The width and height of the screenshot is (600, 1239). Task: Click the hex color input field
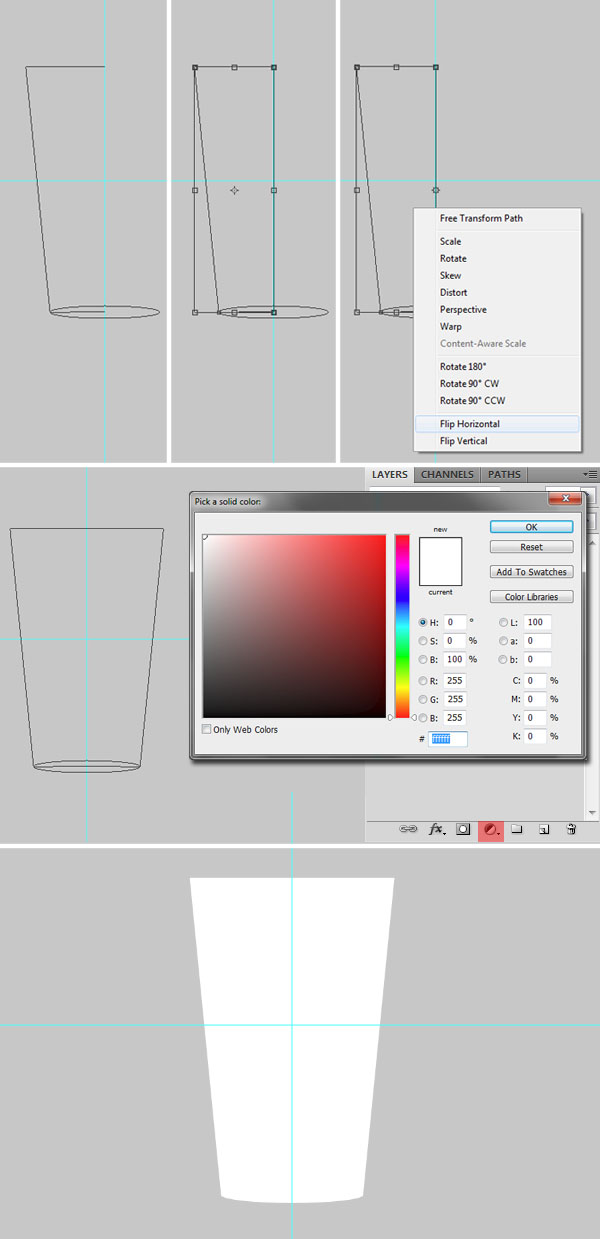[x=448, y=739]
